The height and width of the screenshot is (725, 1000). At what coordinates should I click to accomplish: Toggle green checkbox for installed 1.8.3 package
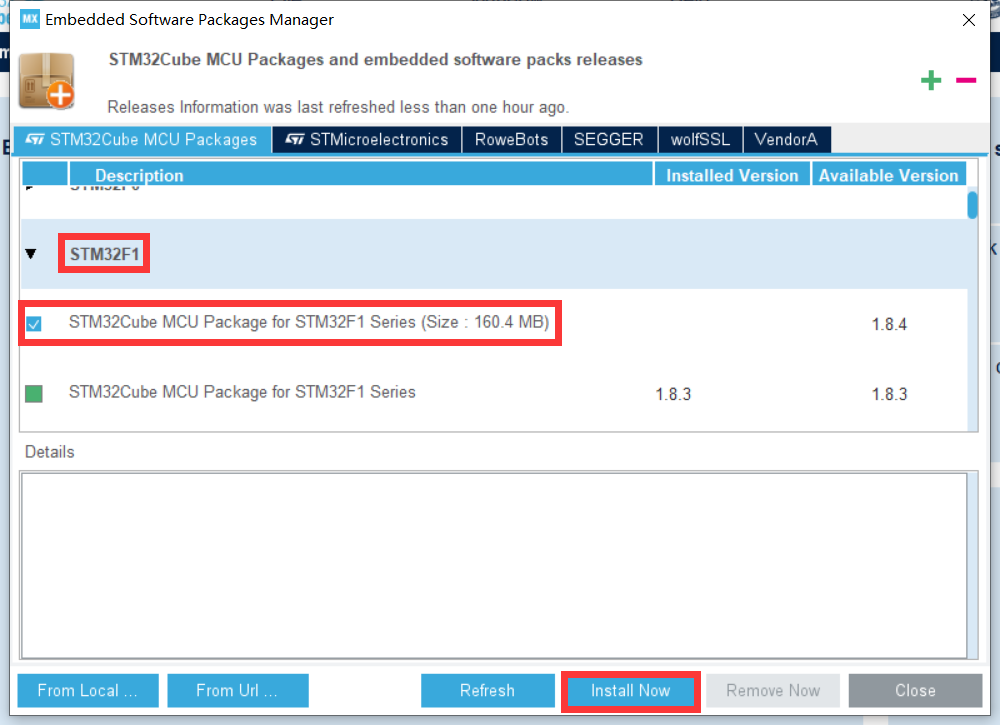tap(34, 393)
